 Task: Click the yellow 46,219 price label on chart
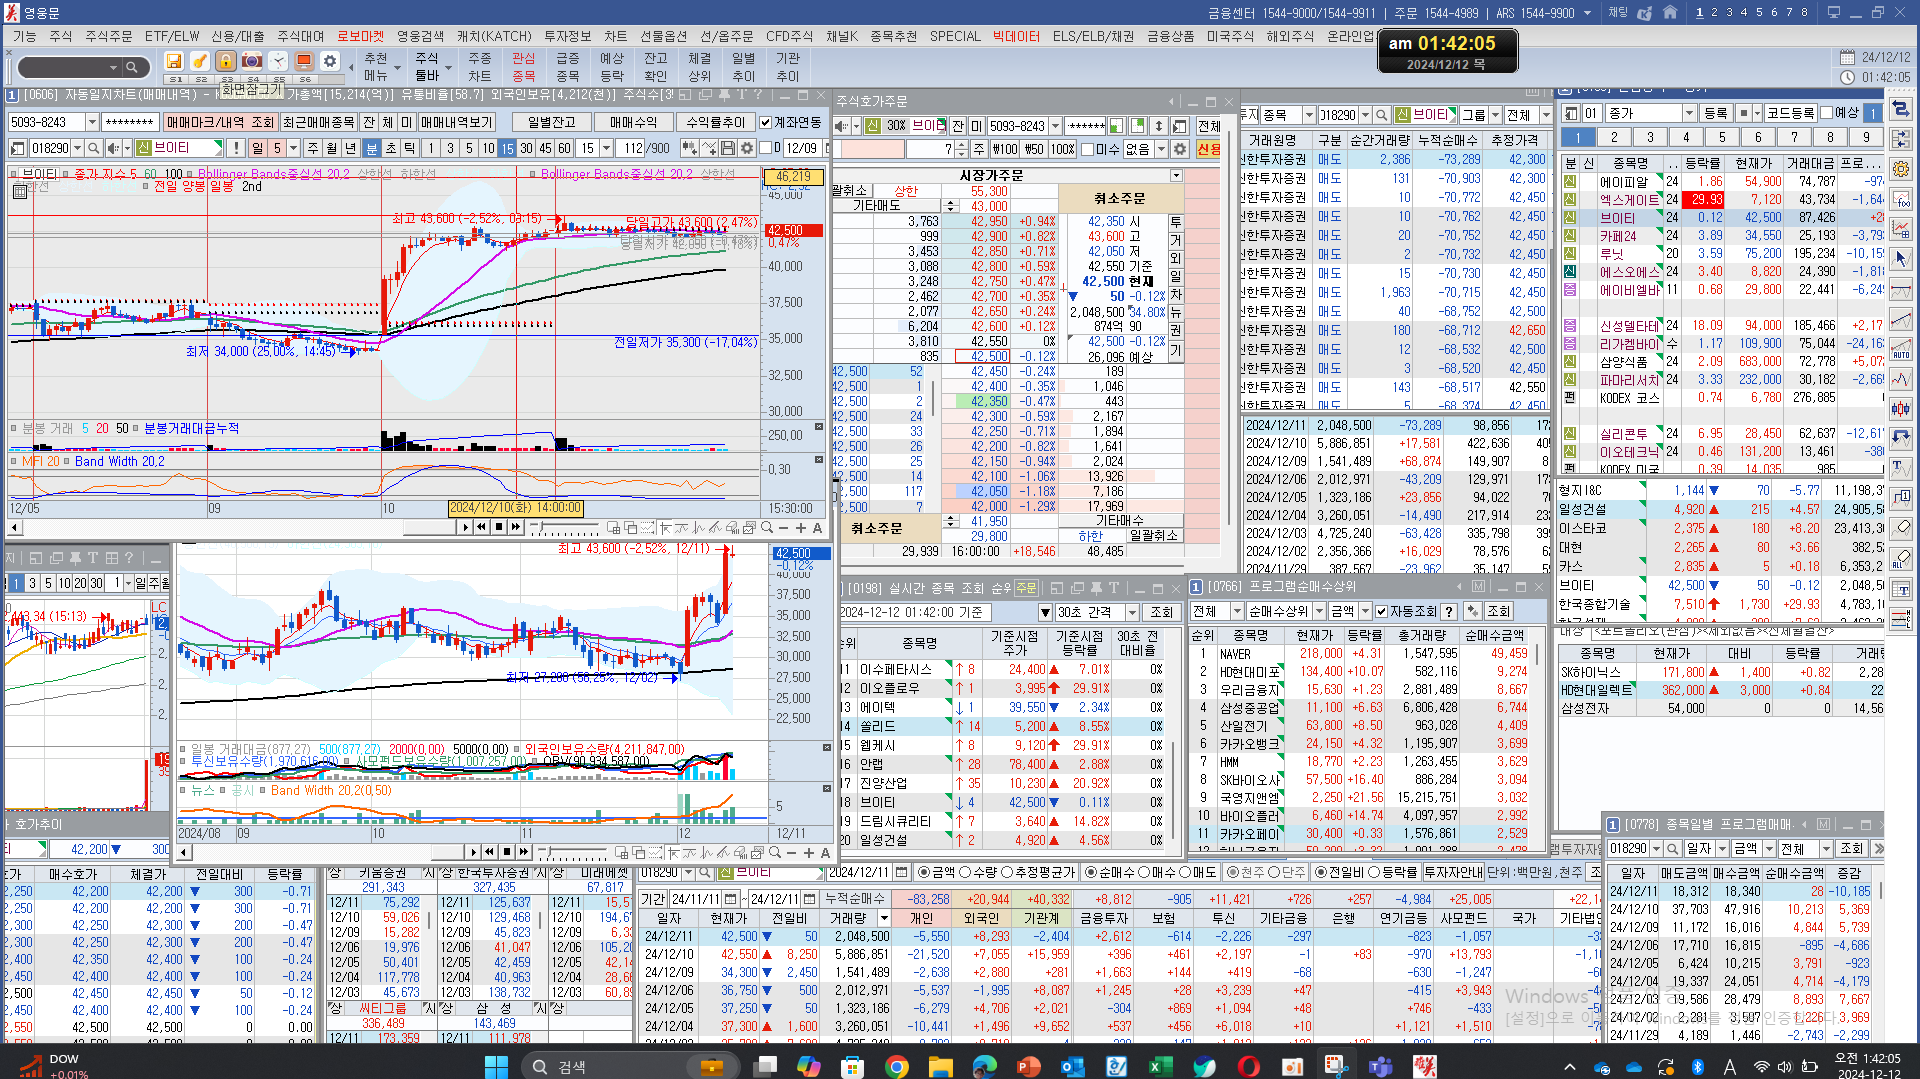793,176
